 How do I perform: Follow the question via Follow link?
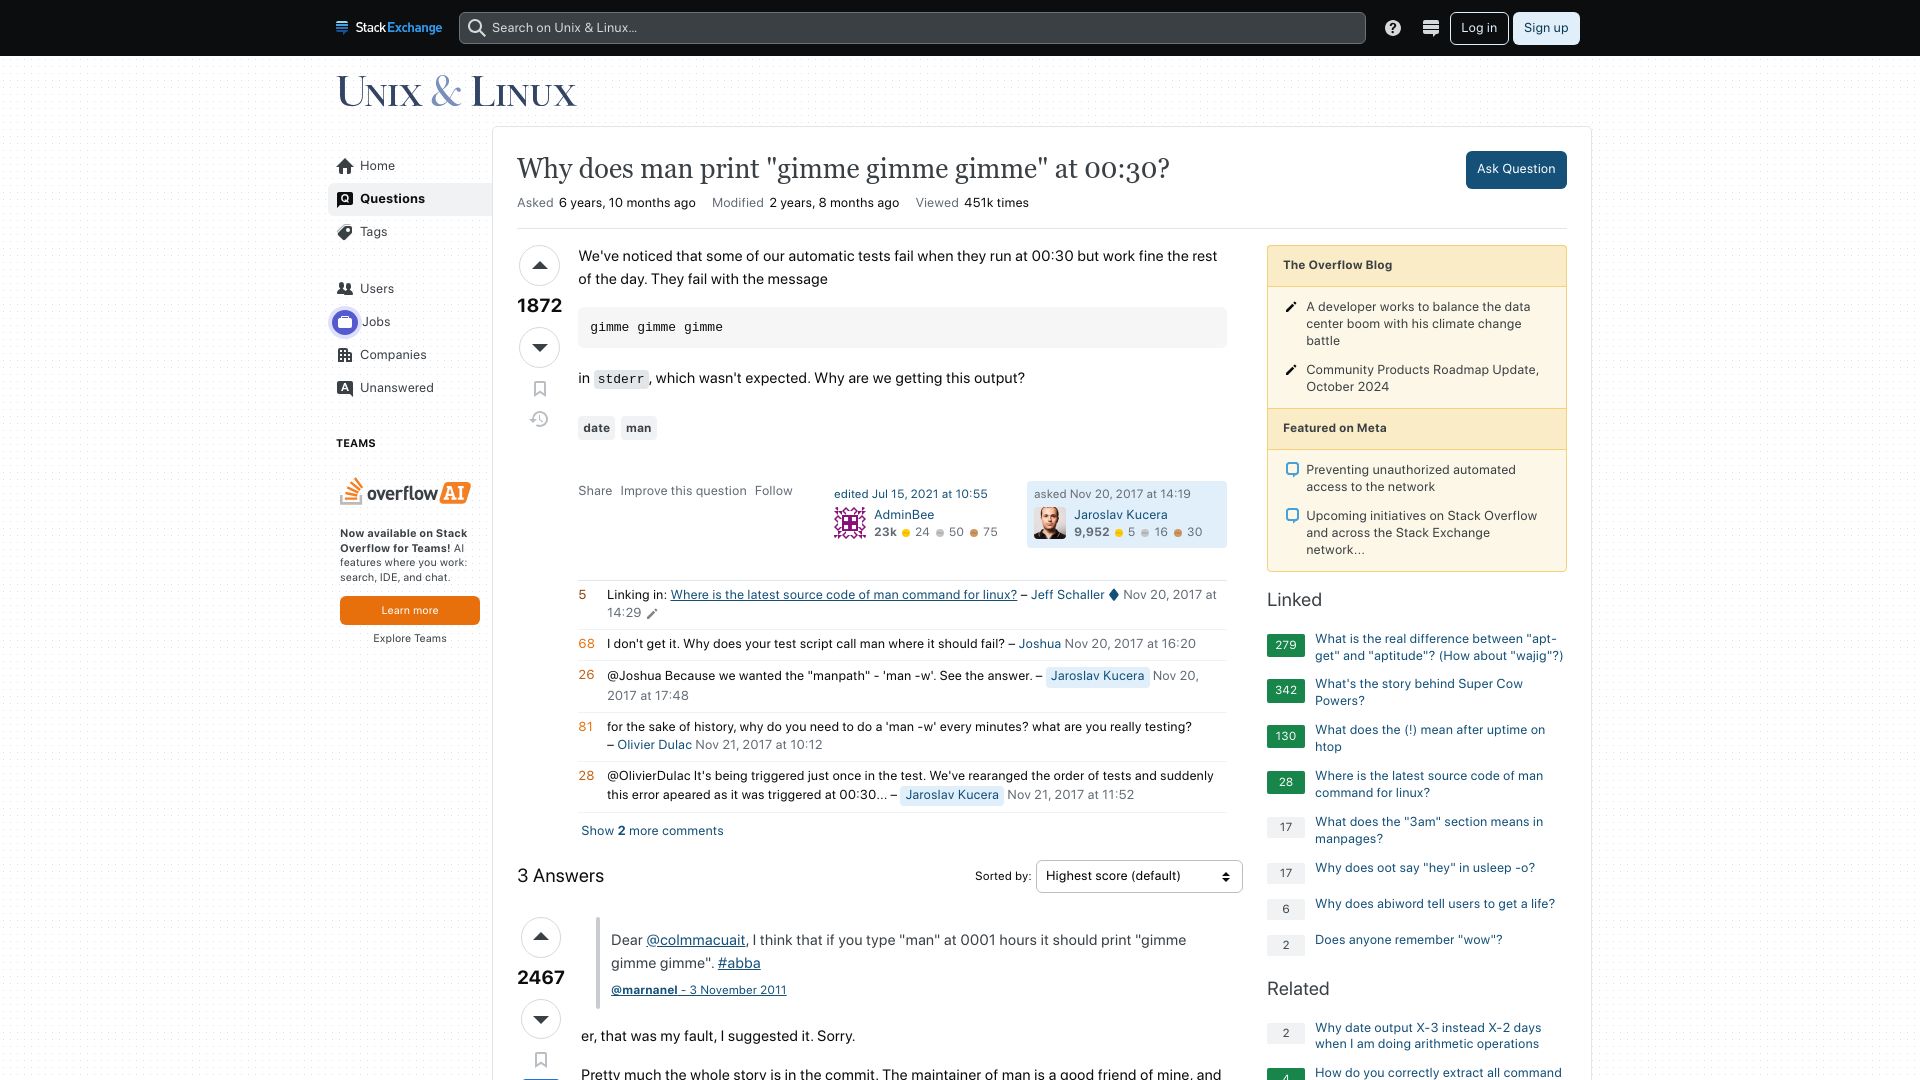(x=773, y=491)
